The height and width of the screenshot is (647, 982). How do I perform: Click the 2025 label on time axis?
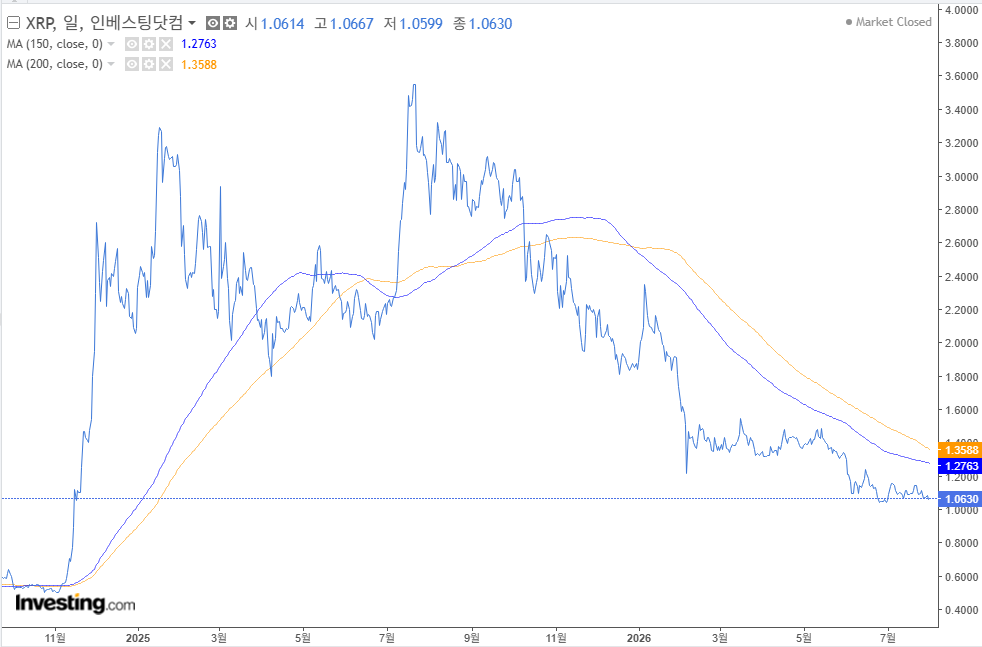pos(138,638)
